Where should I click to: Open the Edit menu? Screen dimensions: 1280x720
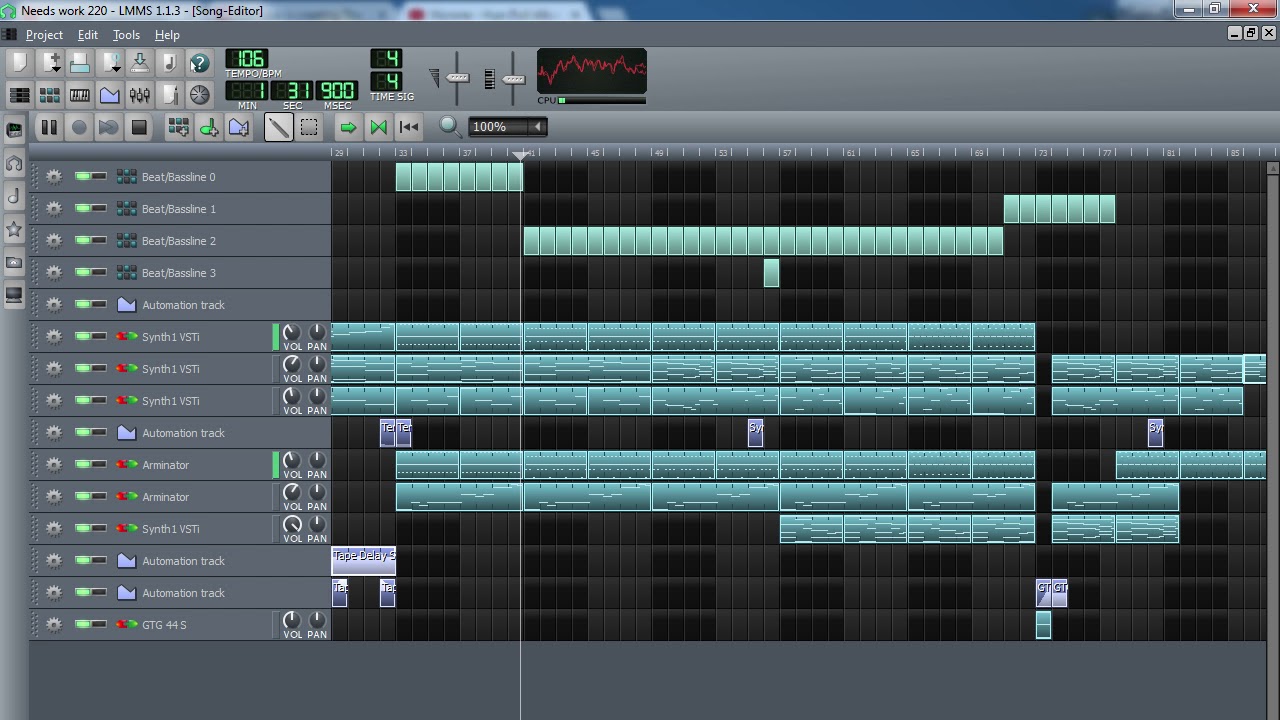click(x=88, y=35)
